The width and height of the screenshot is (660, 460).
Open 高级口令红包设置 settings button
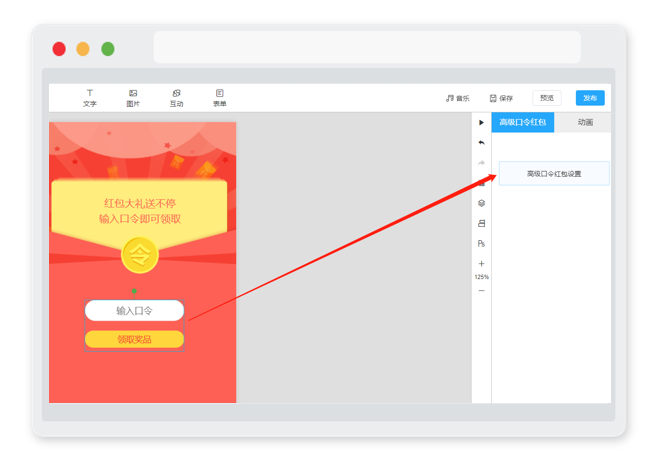[554, 173]
